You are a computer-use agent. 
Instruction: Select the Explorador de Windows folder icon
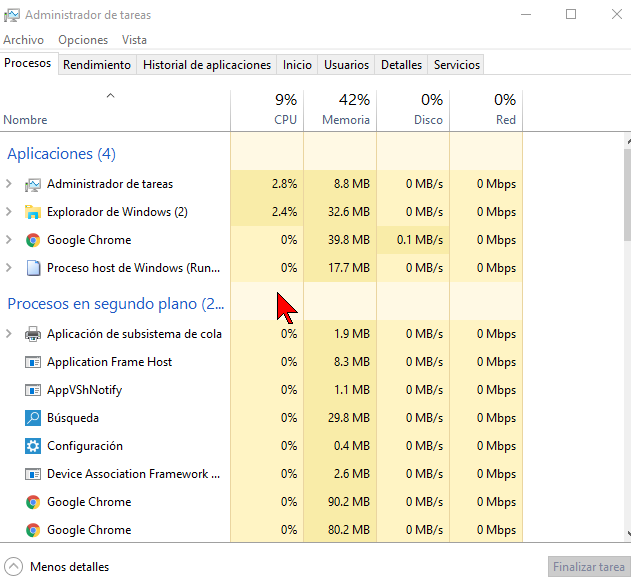pos(33,212)
